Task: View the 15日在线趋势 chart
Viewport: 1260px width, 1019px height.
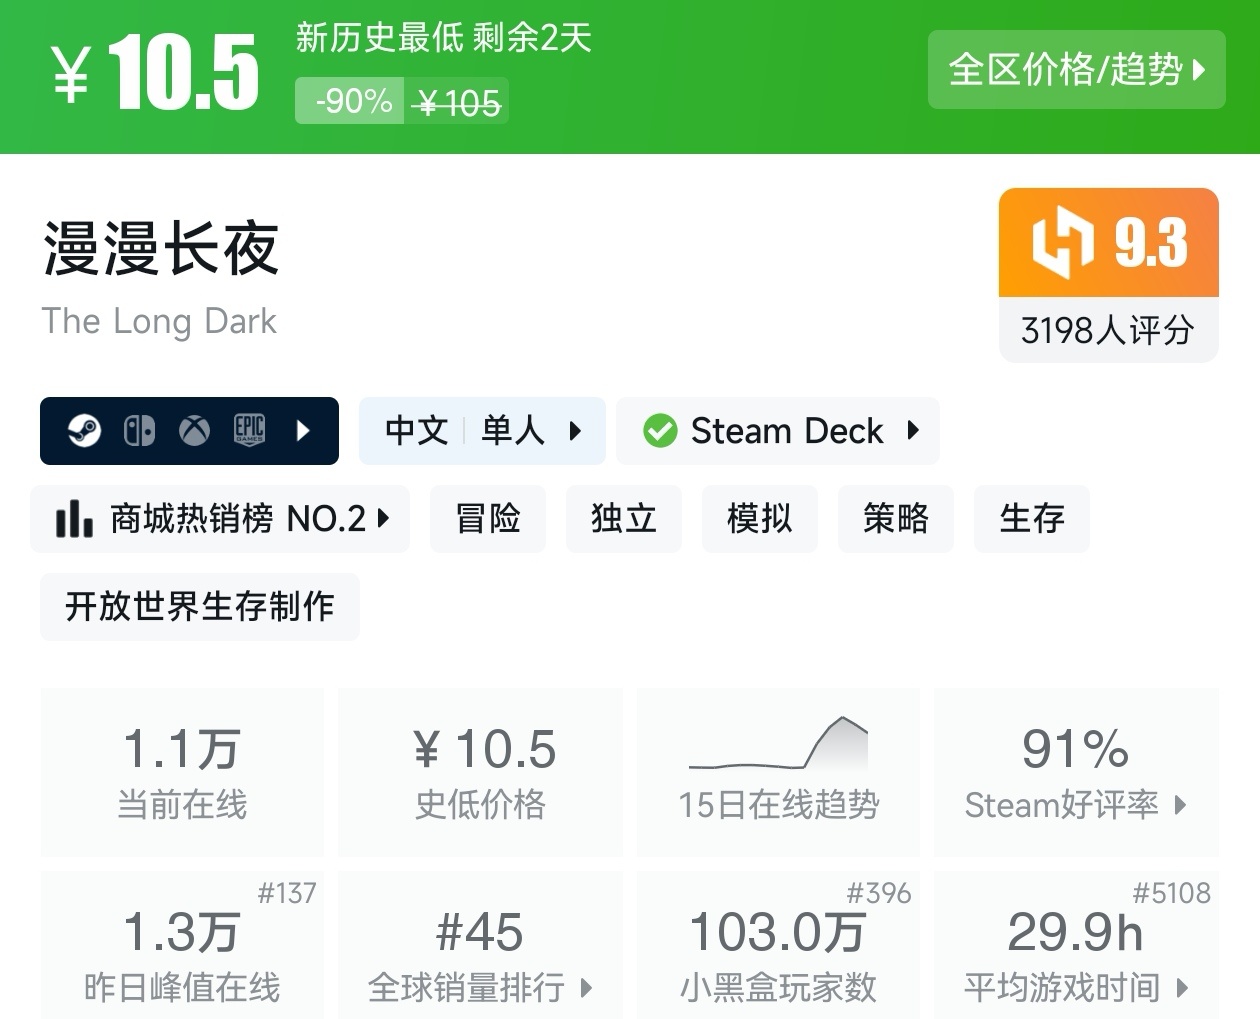Action: point(779,771)
